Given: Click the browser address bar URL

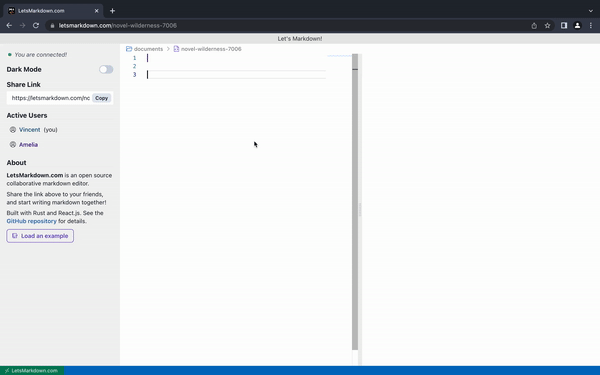Looking at the screenshot, I should point(117,26).
